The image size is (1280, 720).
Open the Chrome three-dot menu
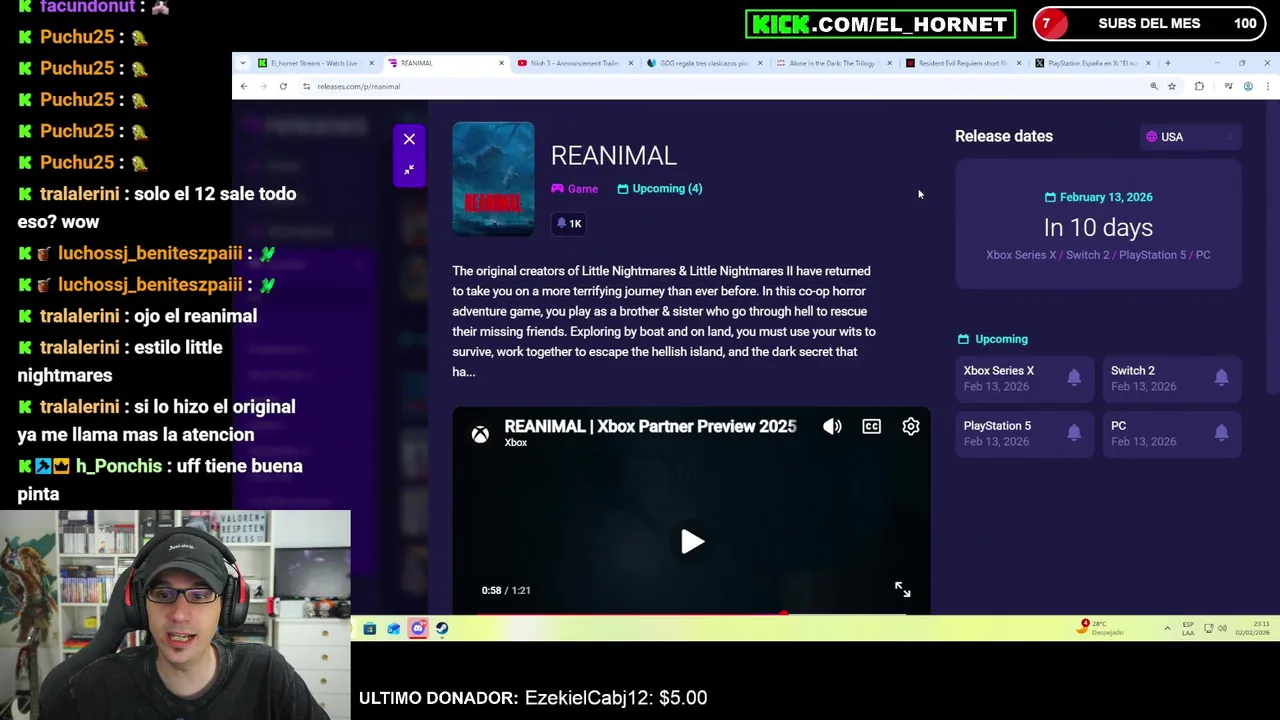(1267, 87)
